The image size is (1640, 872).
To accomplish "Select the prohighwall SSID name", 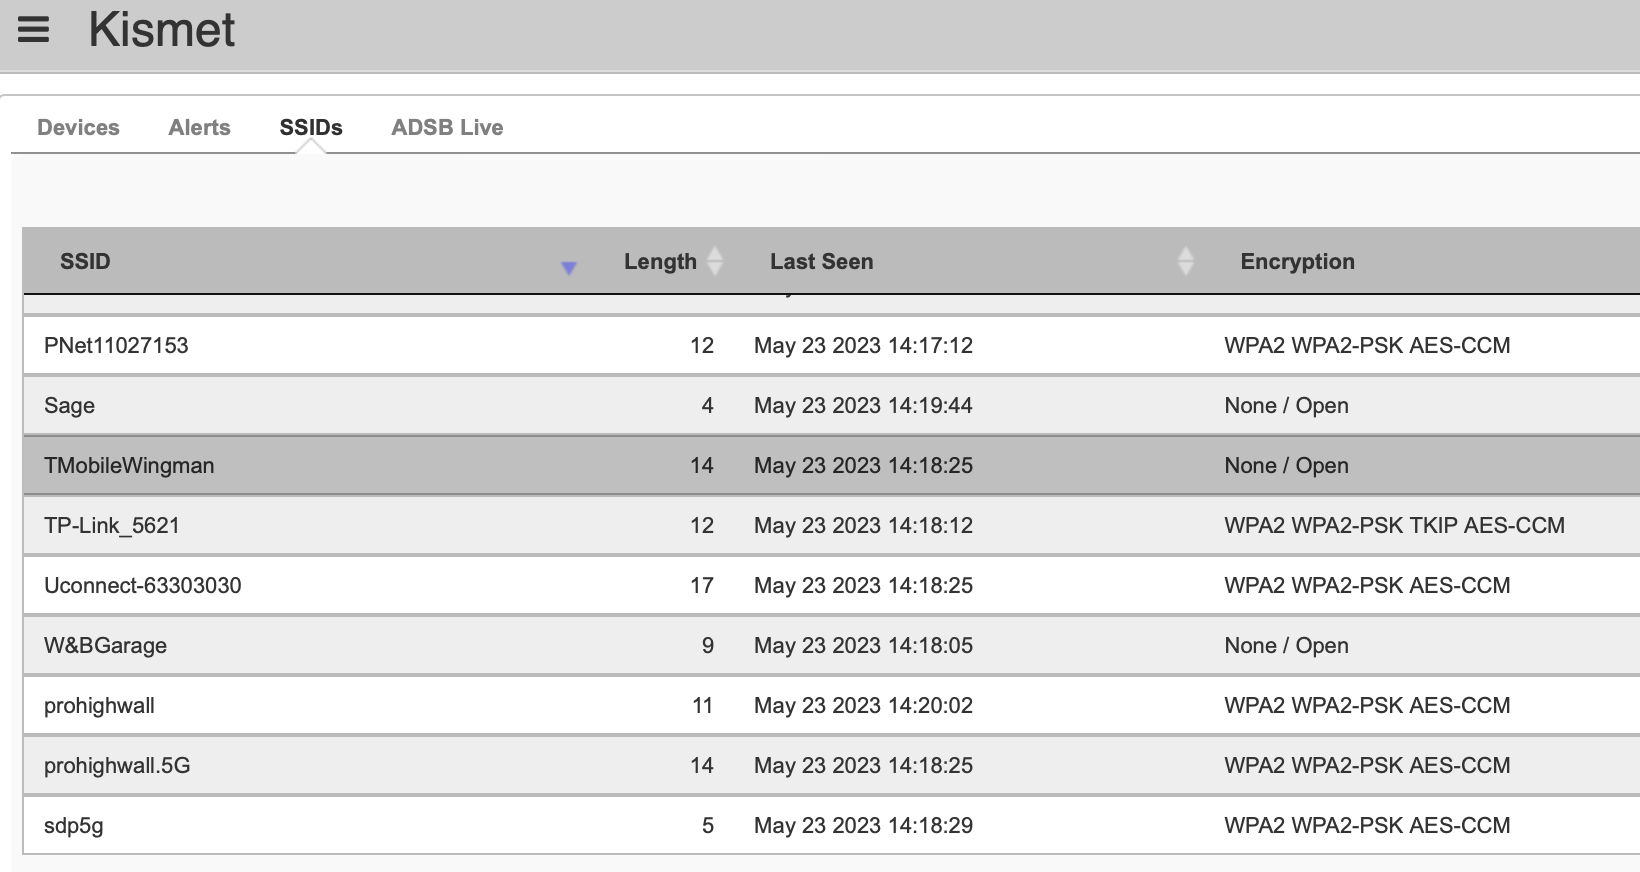I will click(x=99, y=706).
